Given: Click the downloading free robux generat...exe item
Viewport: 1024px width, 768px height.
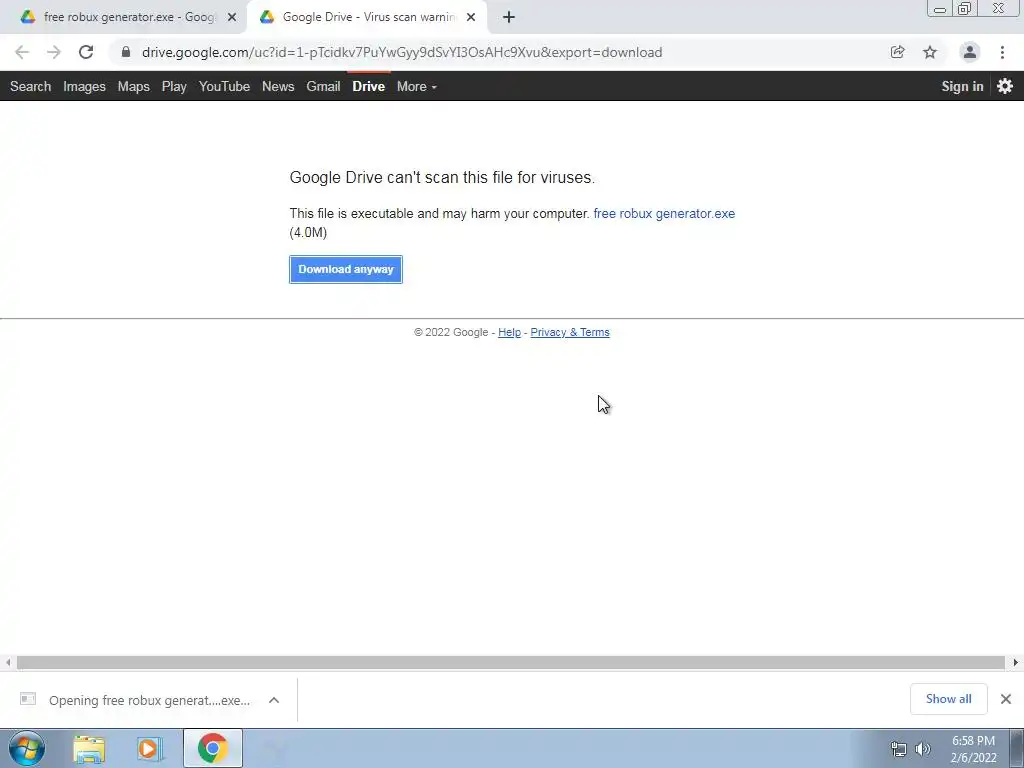Looking at the screenshot, I should (149, 700).
